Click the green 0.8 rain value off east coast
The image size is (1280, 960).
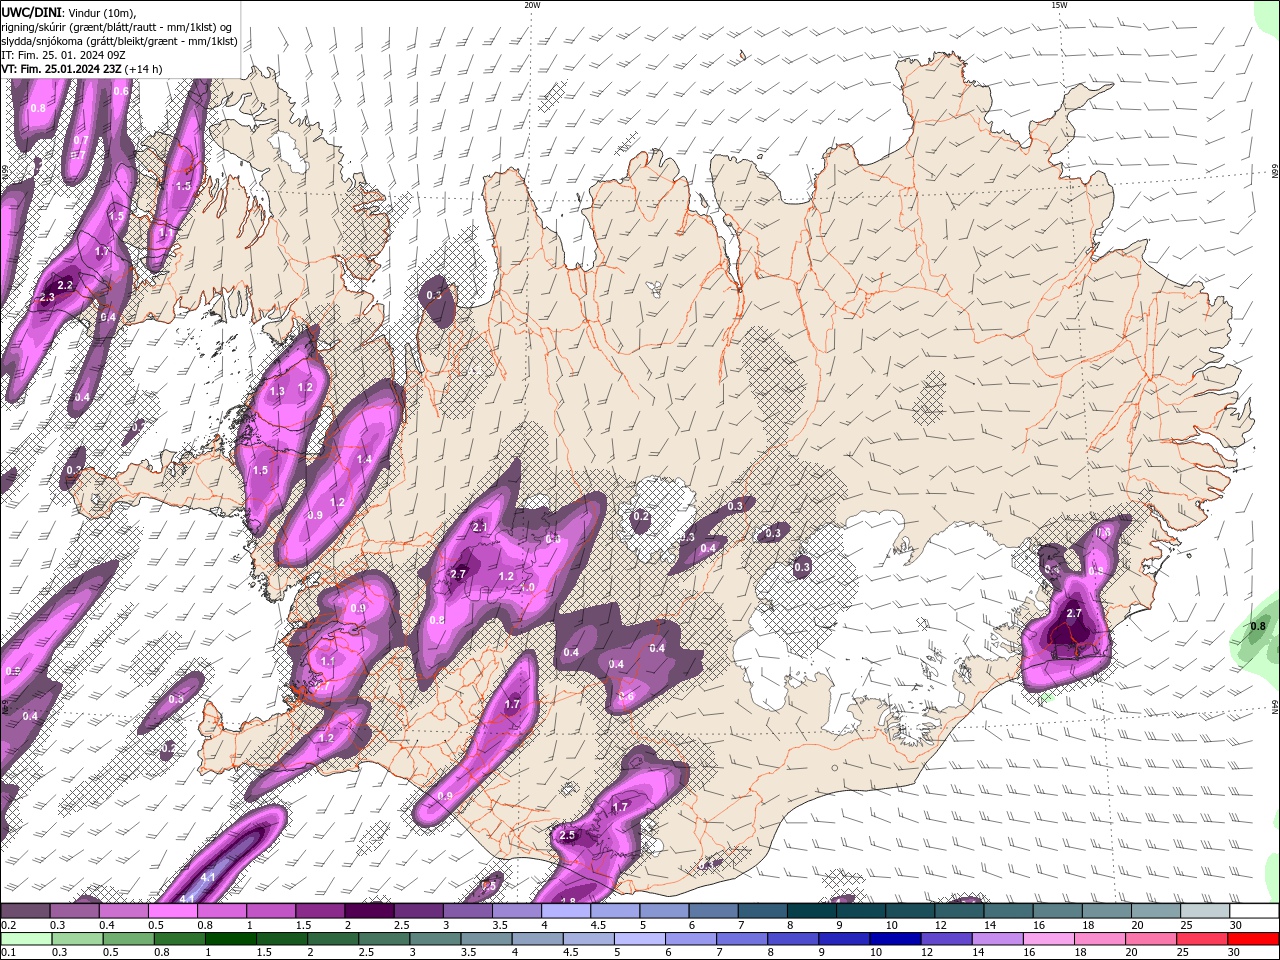[1258, 627]
